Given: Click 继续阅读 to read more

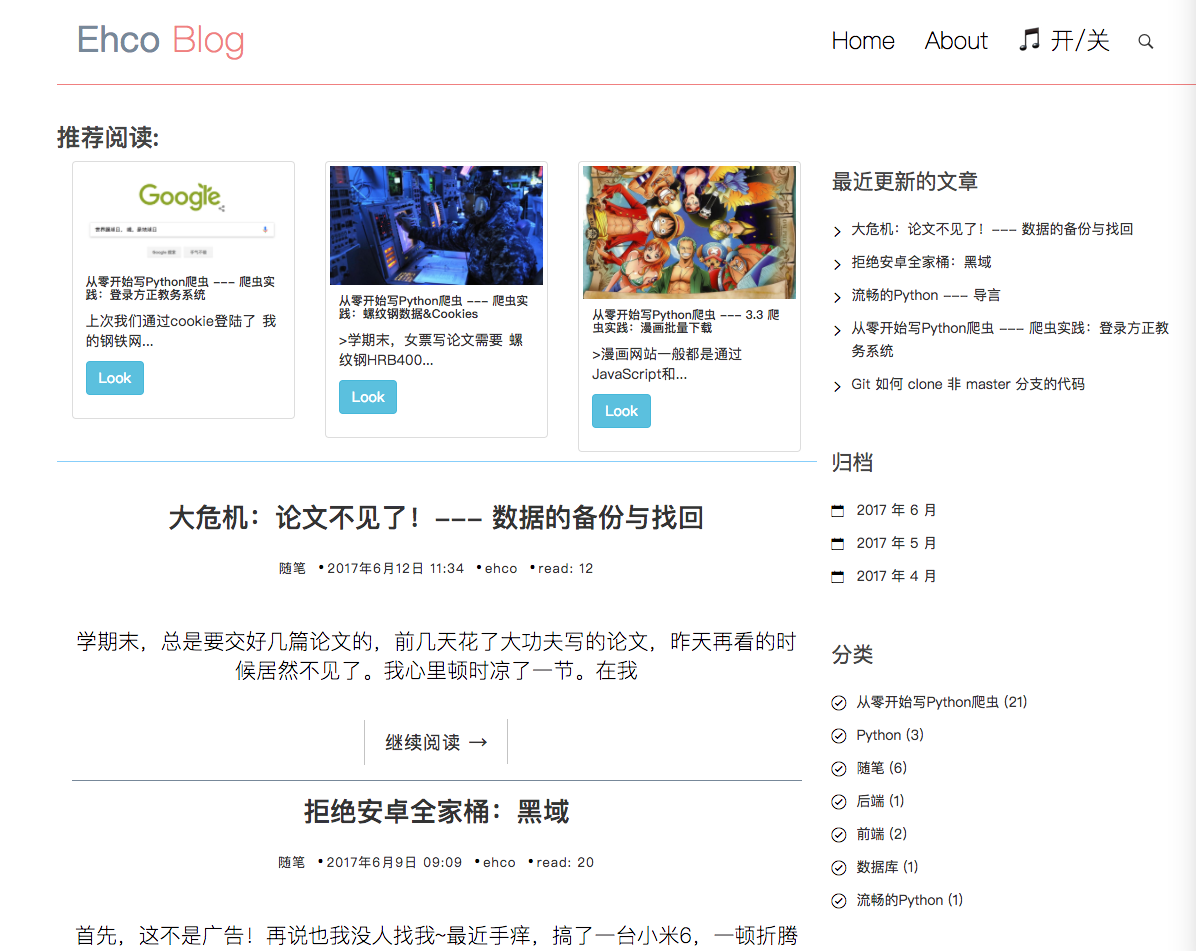Looking at the screenshot, I should pos(436,742).
